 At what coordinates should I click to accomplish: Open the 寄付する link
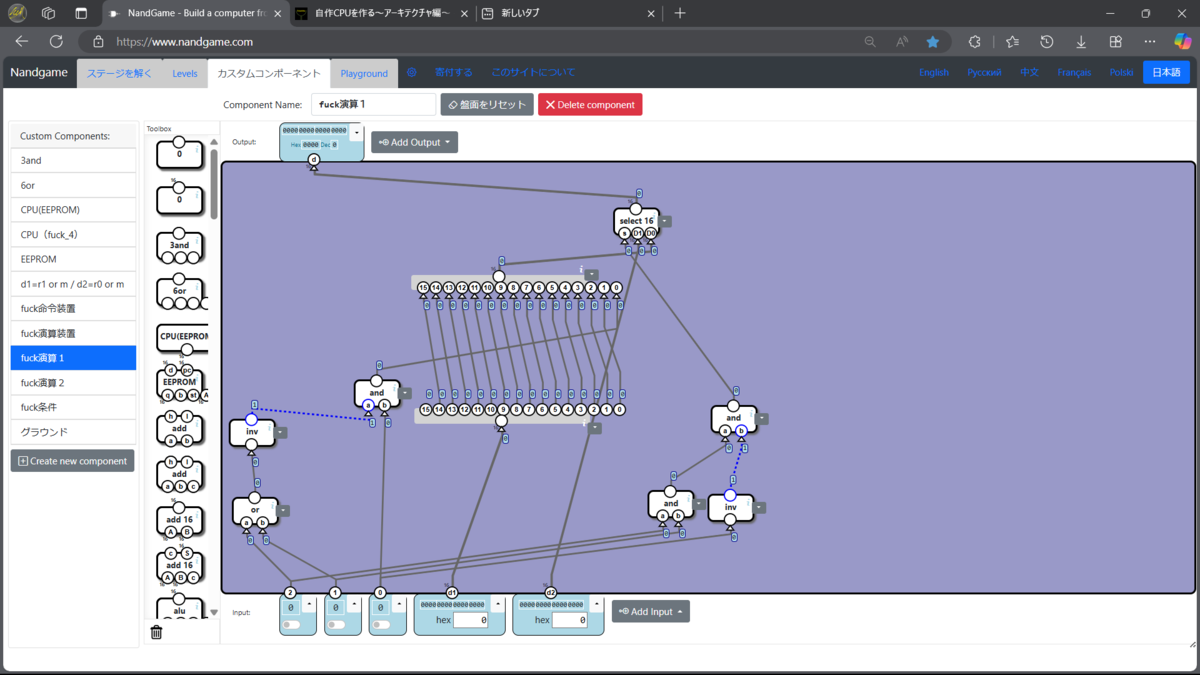pos(453,73)
